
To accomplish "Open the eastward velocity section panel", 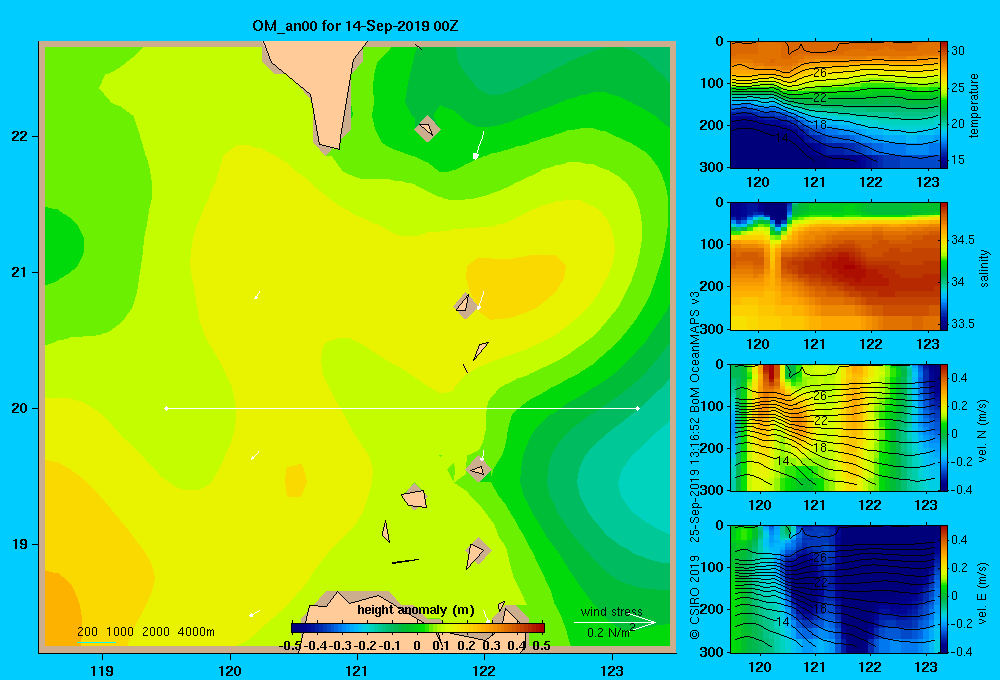I will coord(835,589).
